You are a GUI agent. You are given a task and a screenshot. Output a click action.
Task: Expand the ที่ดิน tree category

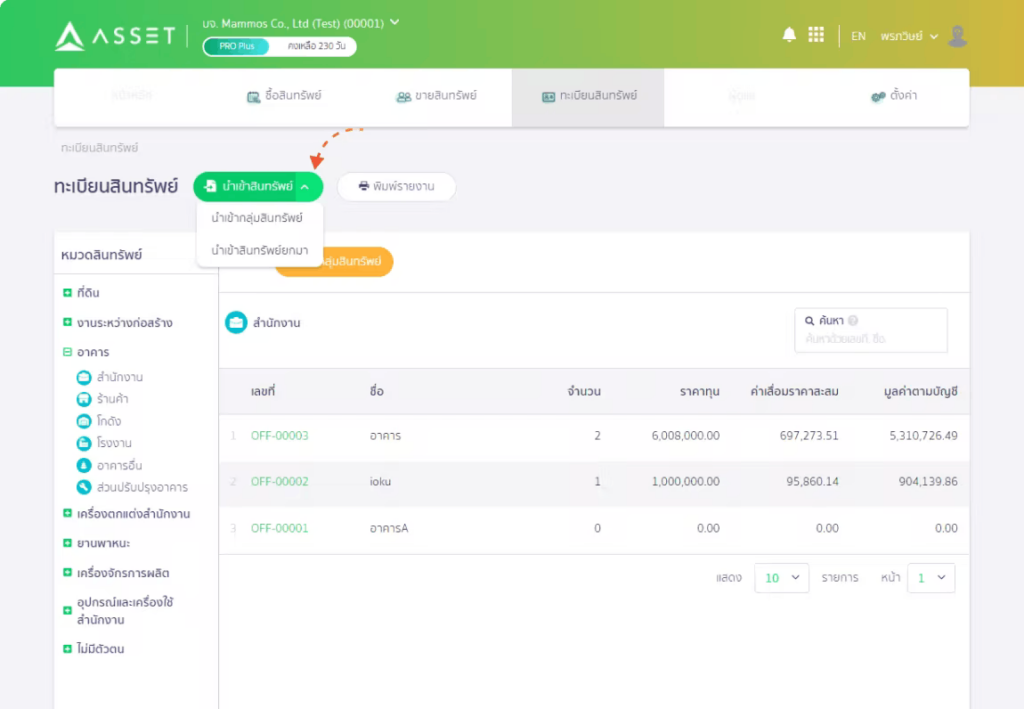(67, 292)
